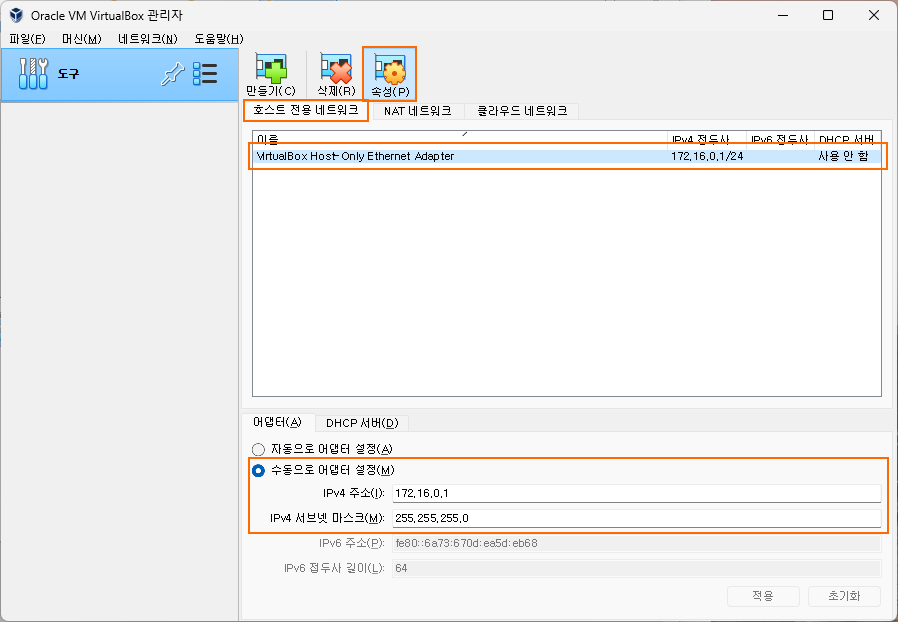
Task: Switch to 호스트 전용 네트워크 tab
Action: (306, 110)
